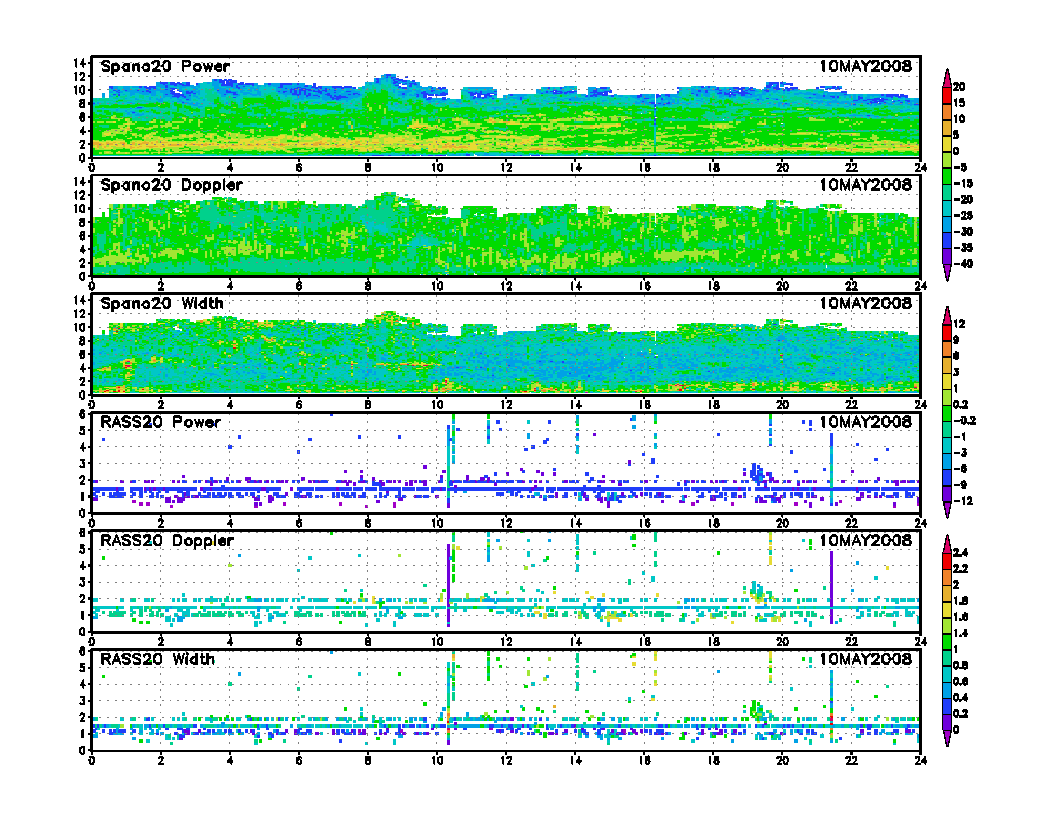Click the 10MAY2008 date in Spano20 Power panel
1056x816 pixels.
[865, 67]
